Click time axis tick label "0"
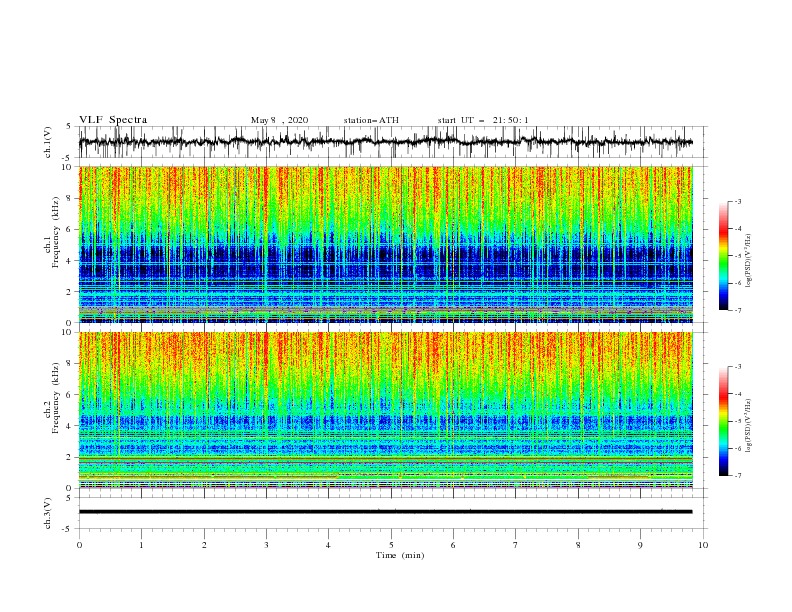This screenshot has height=612, width=792. pos(79,545)
